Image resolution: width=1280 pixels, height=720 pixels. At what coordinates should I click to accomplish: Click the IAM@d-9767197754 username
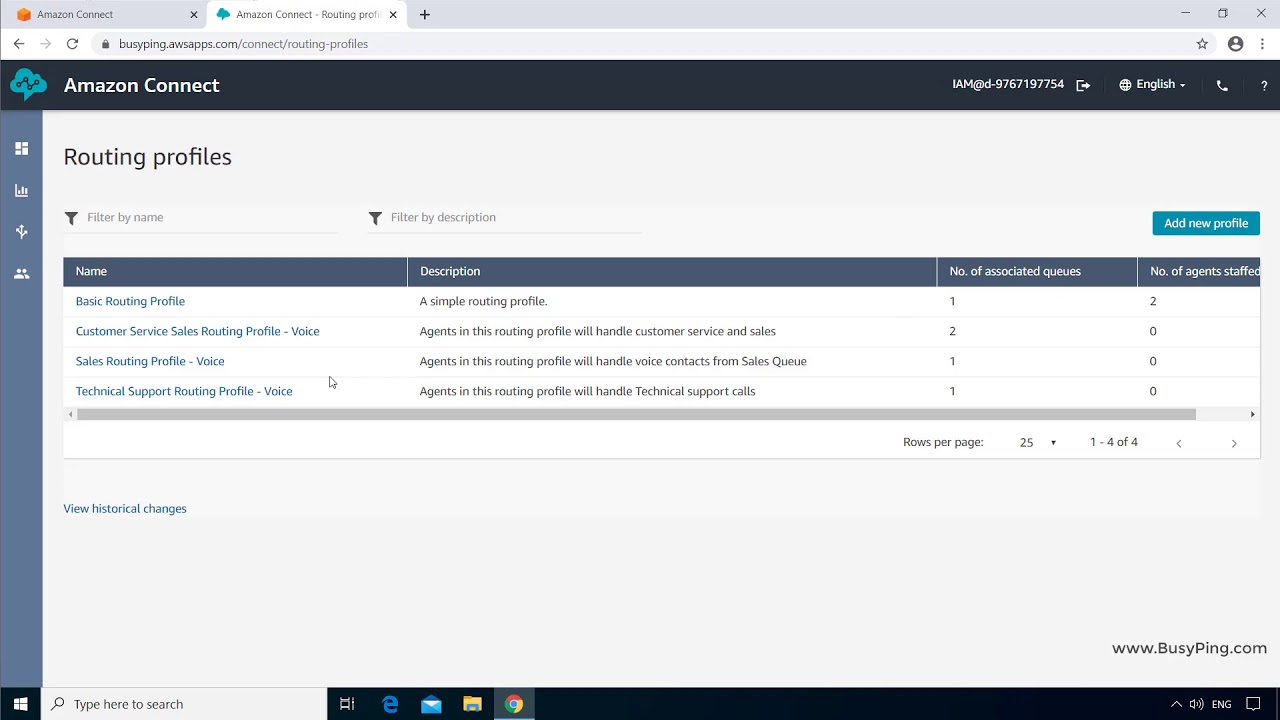pyautogui.click(x=1008, y=84)
